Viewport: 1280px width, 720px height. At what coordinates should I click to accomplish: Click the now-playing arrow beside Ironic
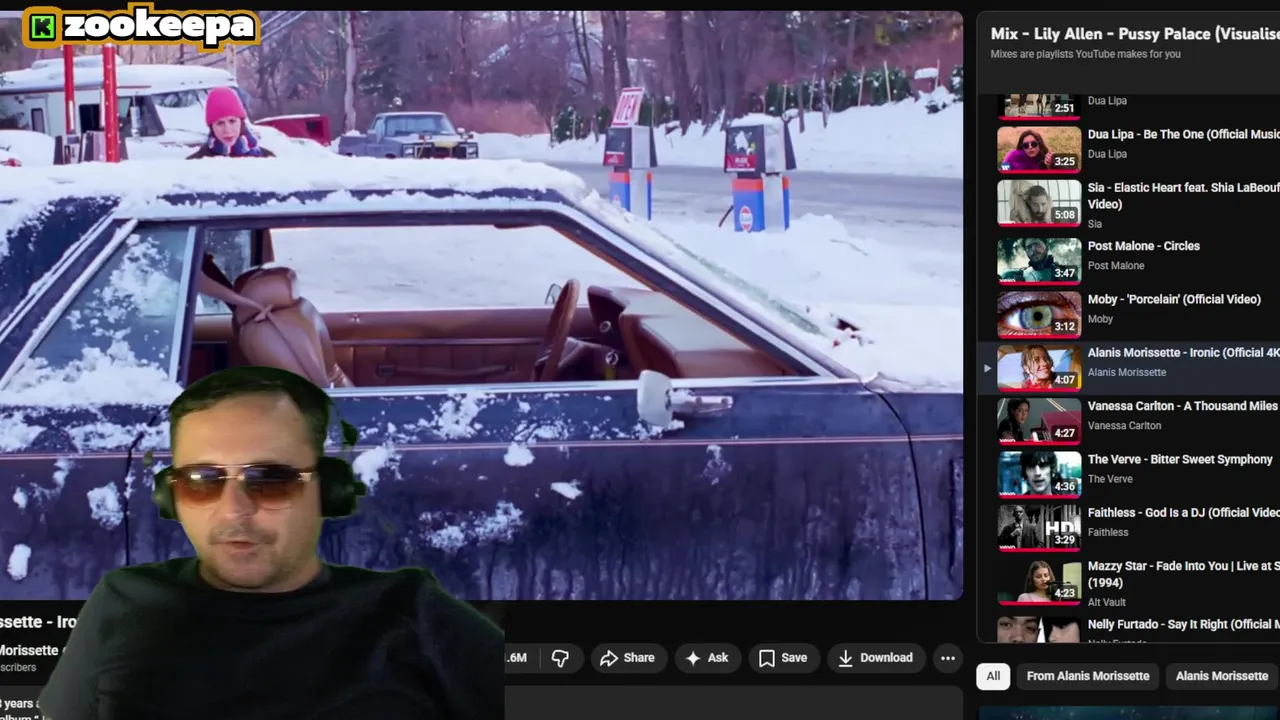pos(986,368)
